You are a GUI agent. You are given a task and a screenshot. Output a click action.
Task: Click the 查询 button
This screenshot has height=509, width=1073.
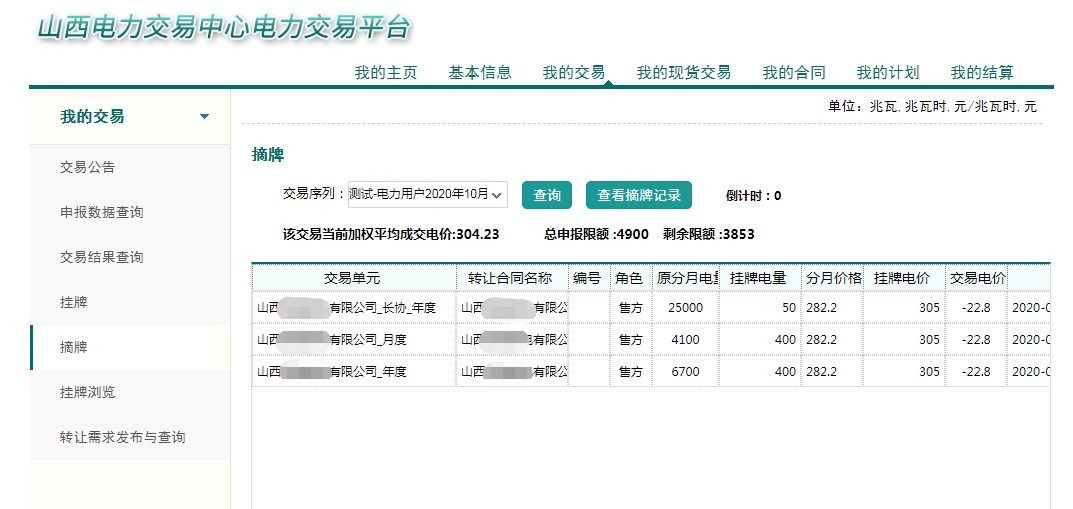(547, 195)
